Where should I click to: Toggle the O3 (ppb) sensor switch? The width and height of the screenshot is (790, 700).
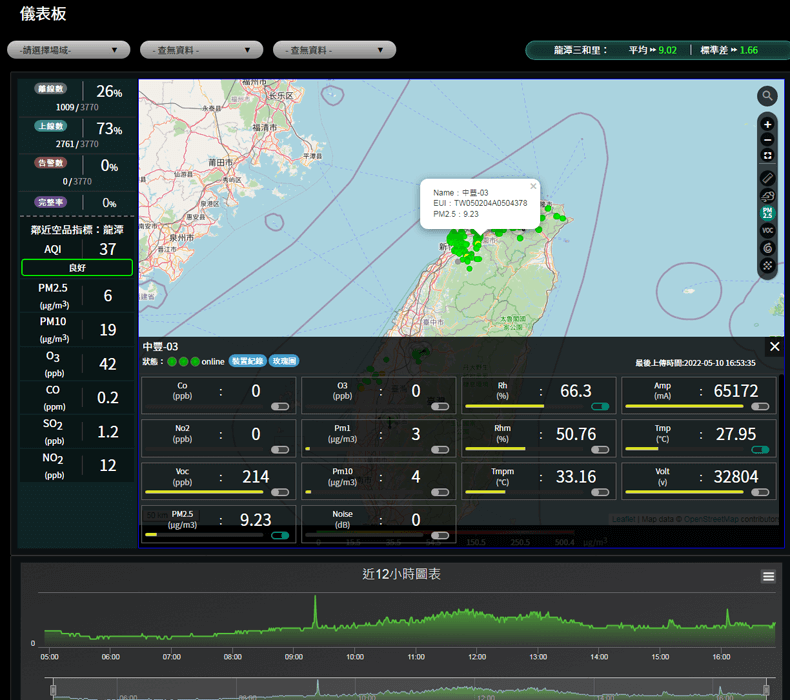coord(440,406)
